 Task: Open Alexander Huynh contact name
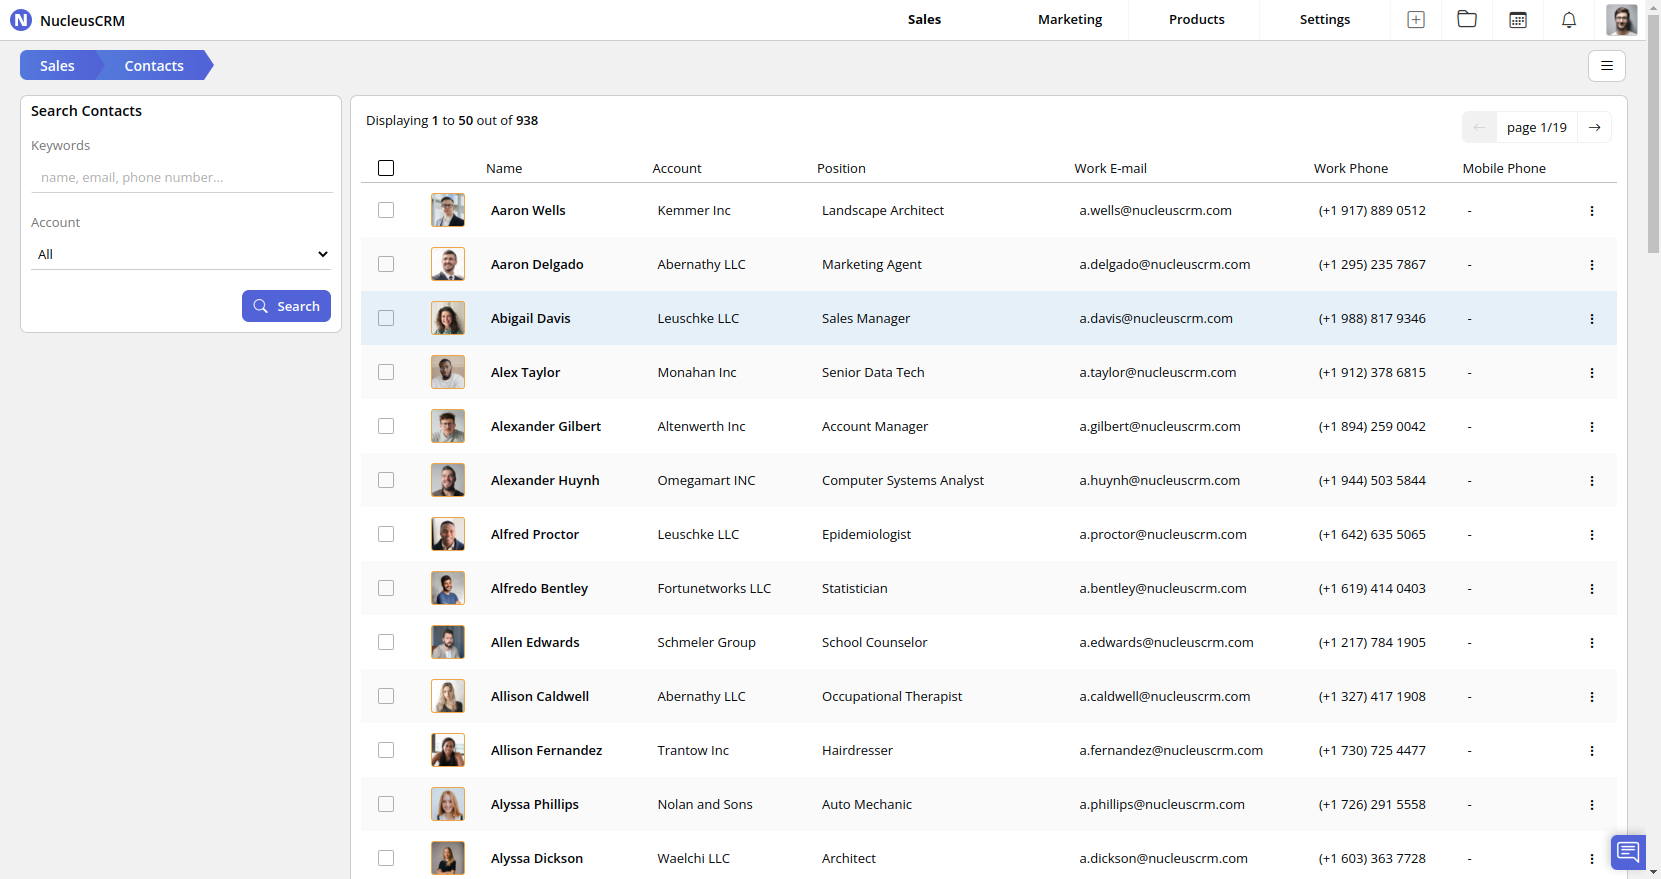click(x=545, y=480)
